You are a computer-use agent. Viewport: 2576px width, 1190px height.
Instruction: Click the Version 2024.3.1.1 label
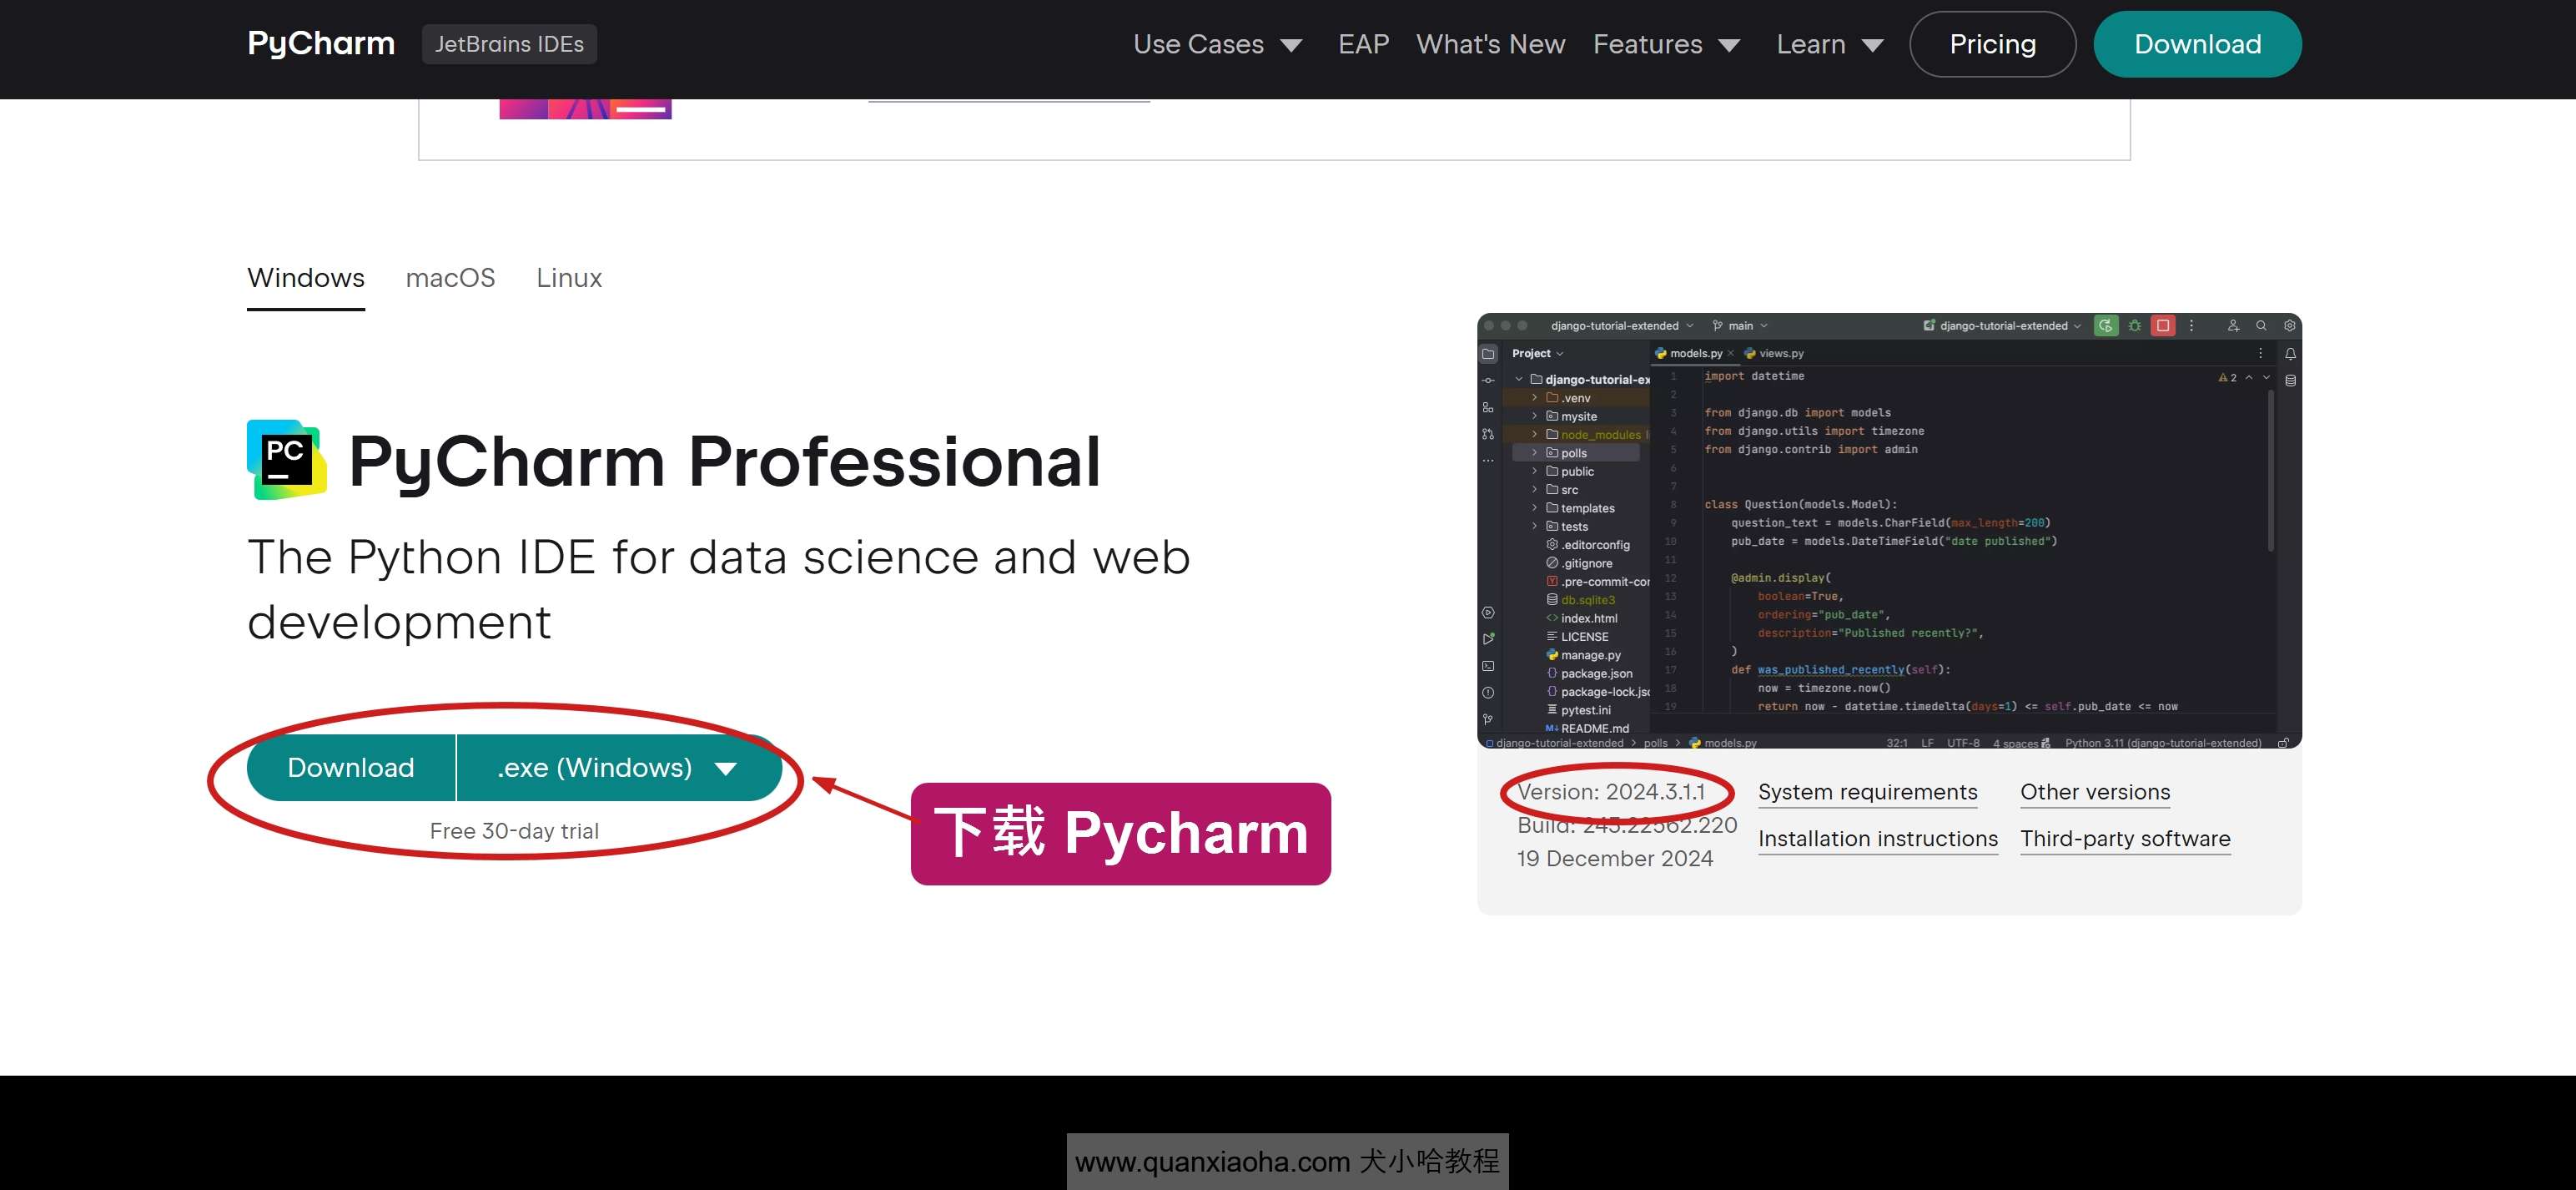click(x=1615, y=790)
